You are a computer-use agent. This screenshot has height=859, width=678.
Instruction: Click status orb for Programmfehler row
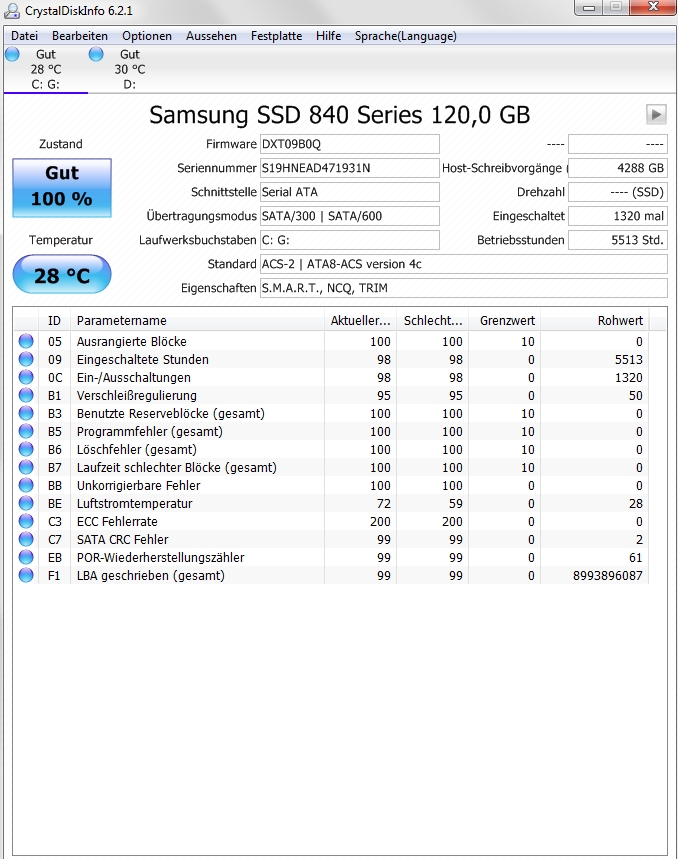coord(26,432)
